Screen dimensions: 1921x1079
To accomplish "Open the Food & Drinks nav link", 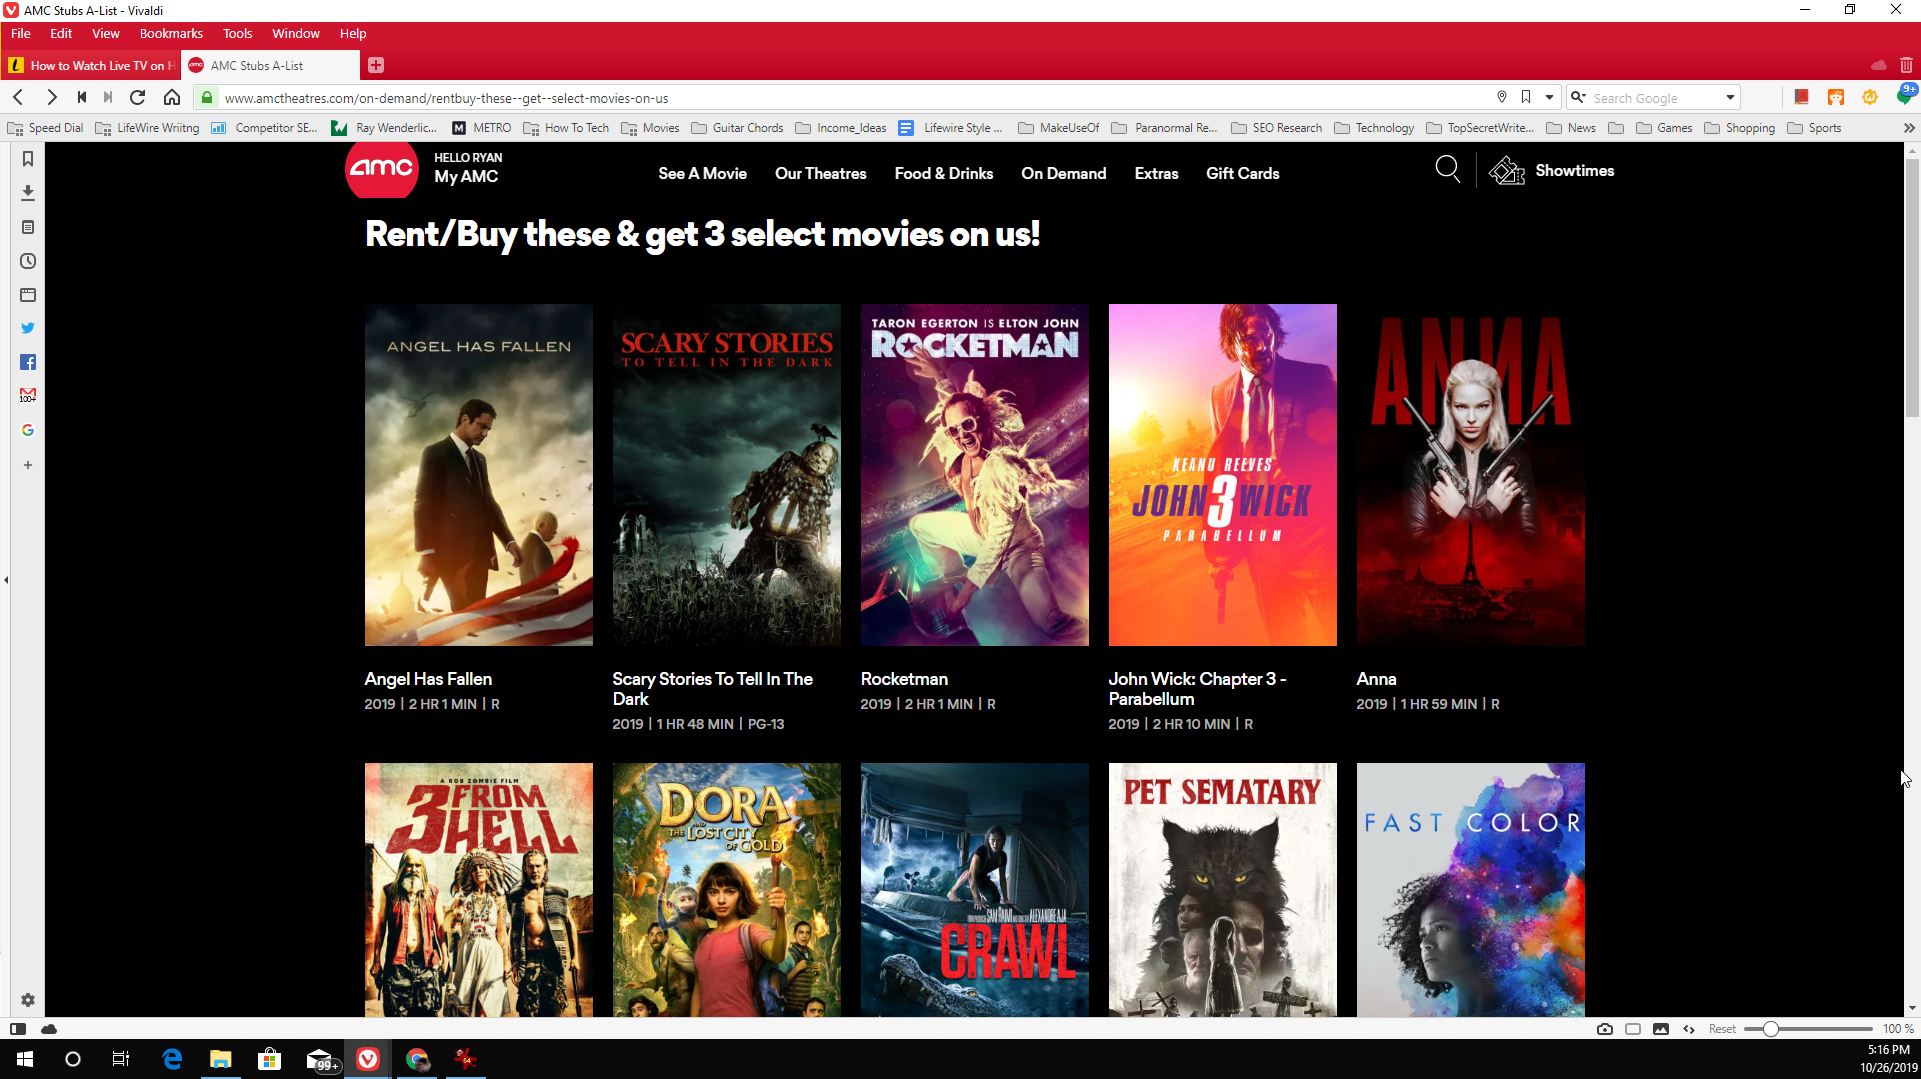I will pos(943,173).
